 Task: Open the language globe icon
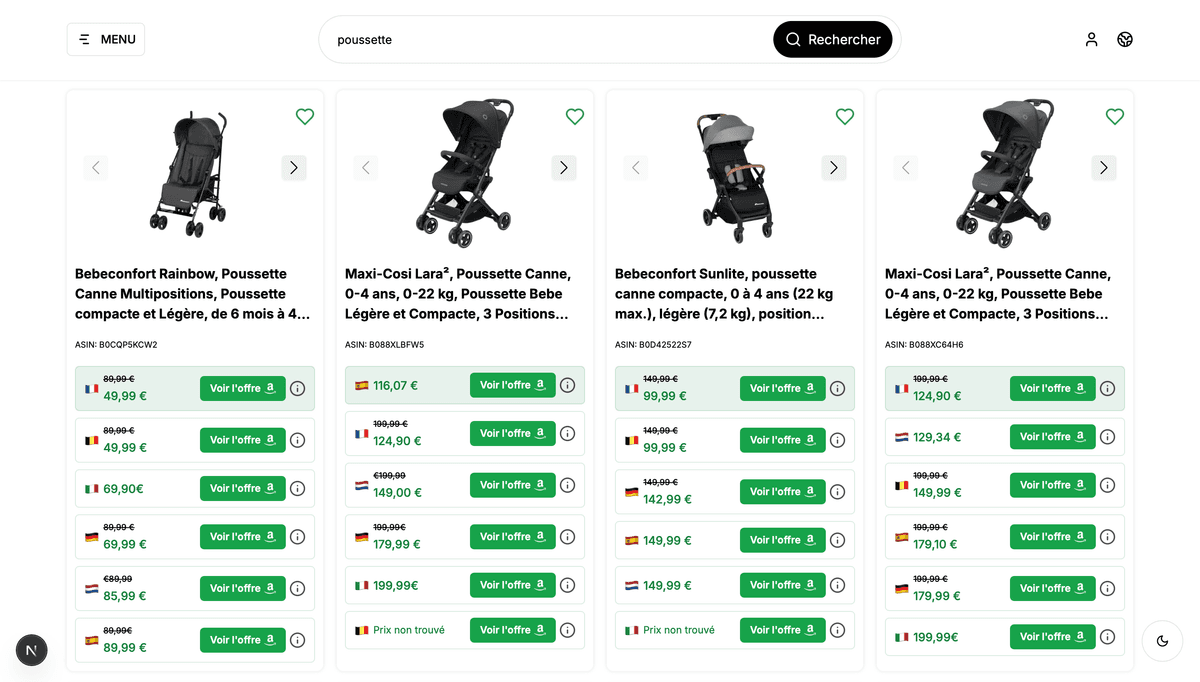1125,39
